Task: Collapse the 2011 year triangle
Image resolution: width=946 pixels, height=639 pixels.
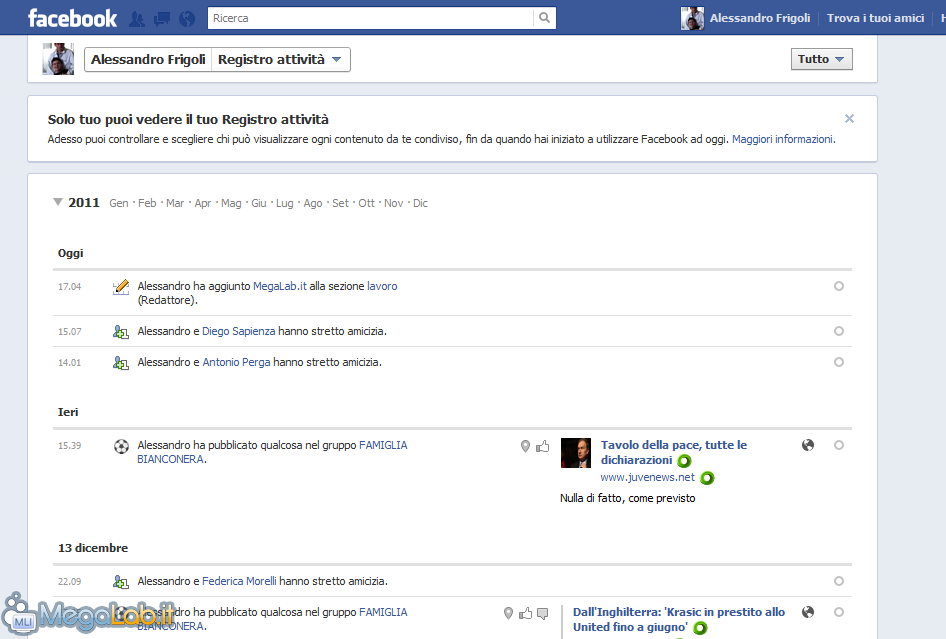Action: coord(58,202)
